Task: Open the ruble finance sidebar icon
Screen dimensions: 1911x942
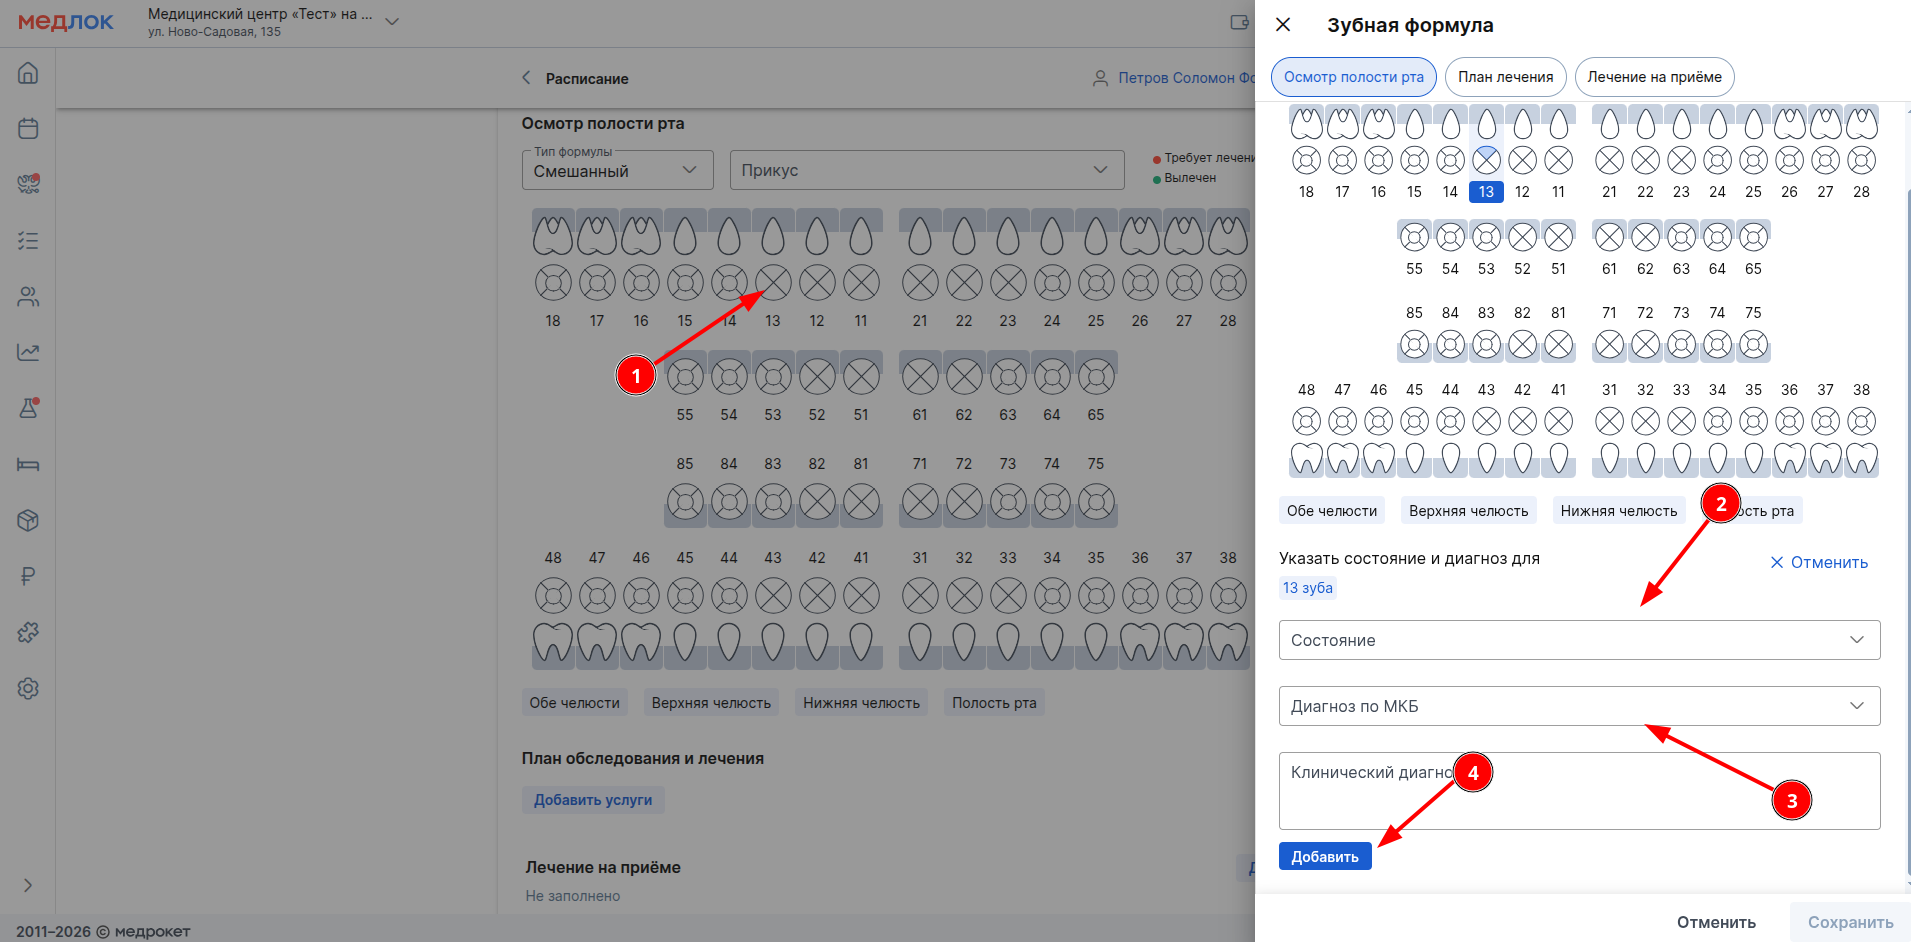Action: point(28,576)
